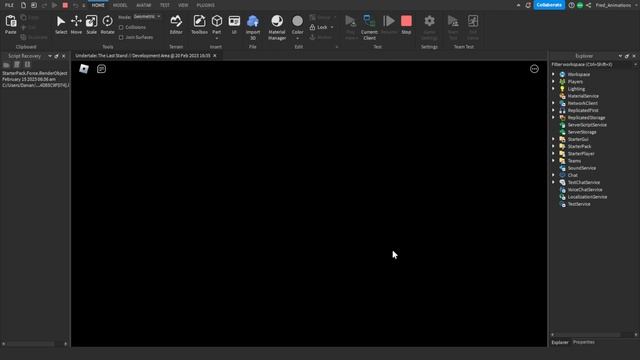This screenshot has width=640, height=360.
Task: Pop out the Explorer panel
Action: (x=627, y=56)
